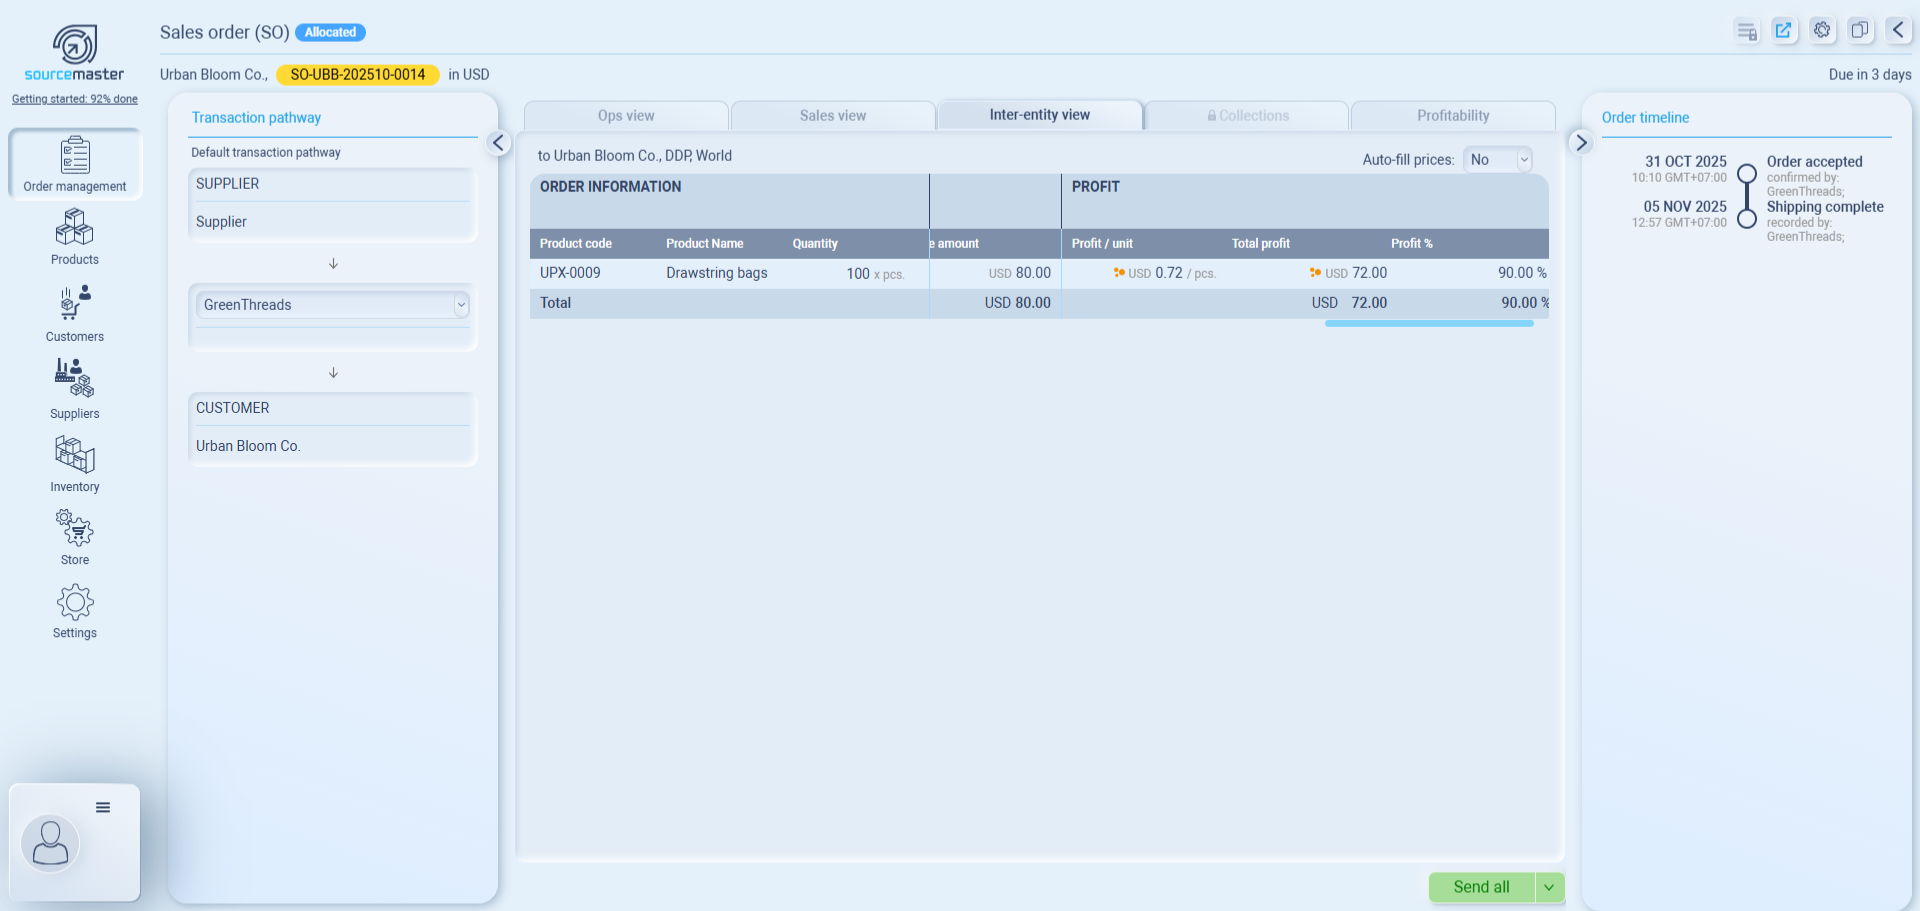The image size is (1920, 911).
Task: Open the Getting started 92% done link
Action: coord(75,99)
